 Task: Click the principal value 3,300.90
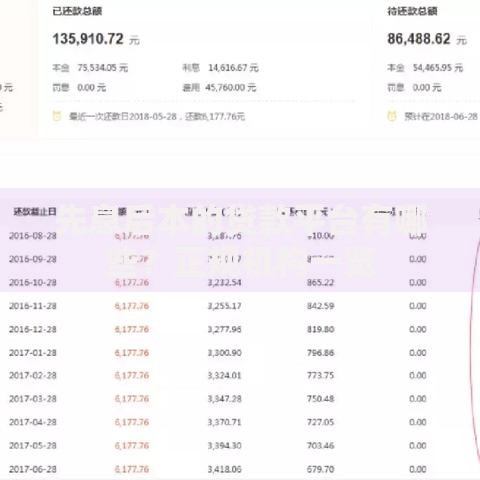tap(224, 352)
